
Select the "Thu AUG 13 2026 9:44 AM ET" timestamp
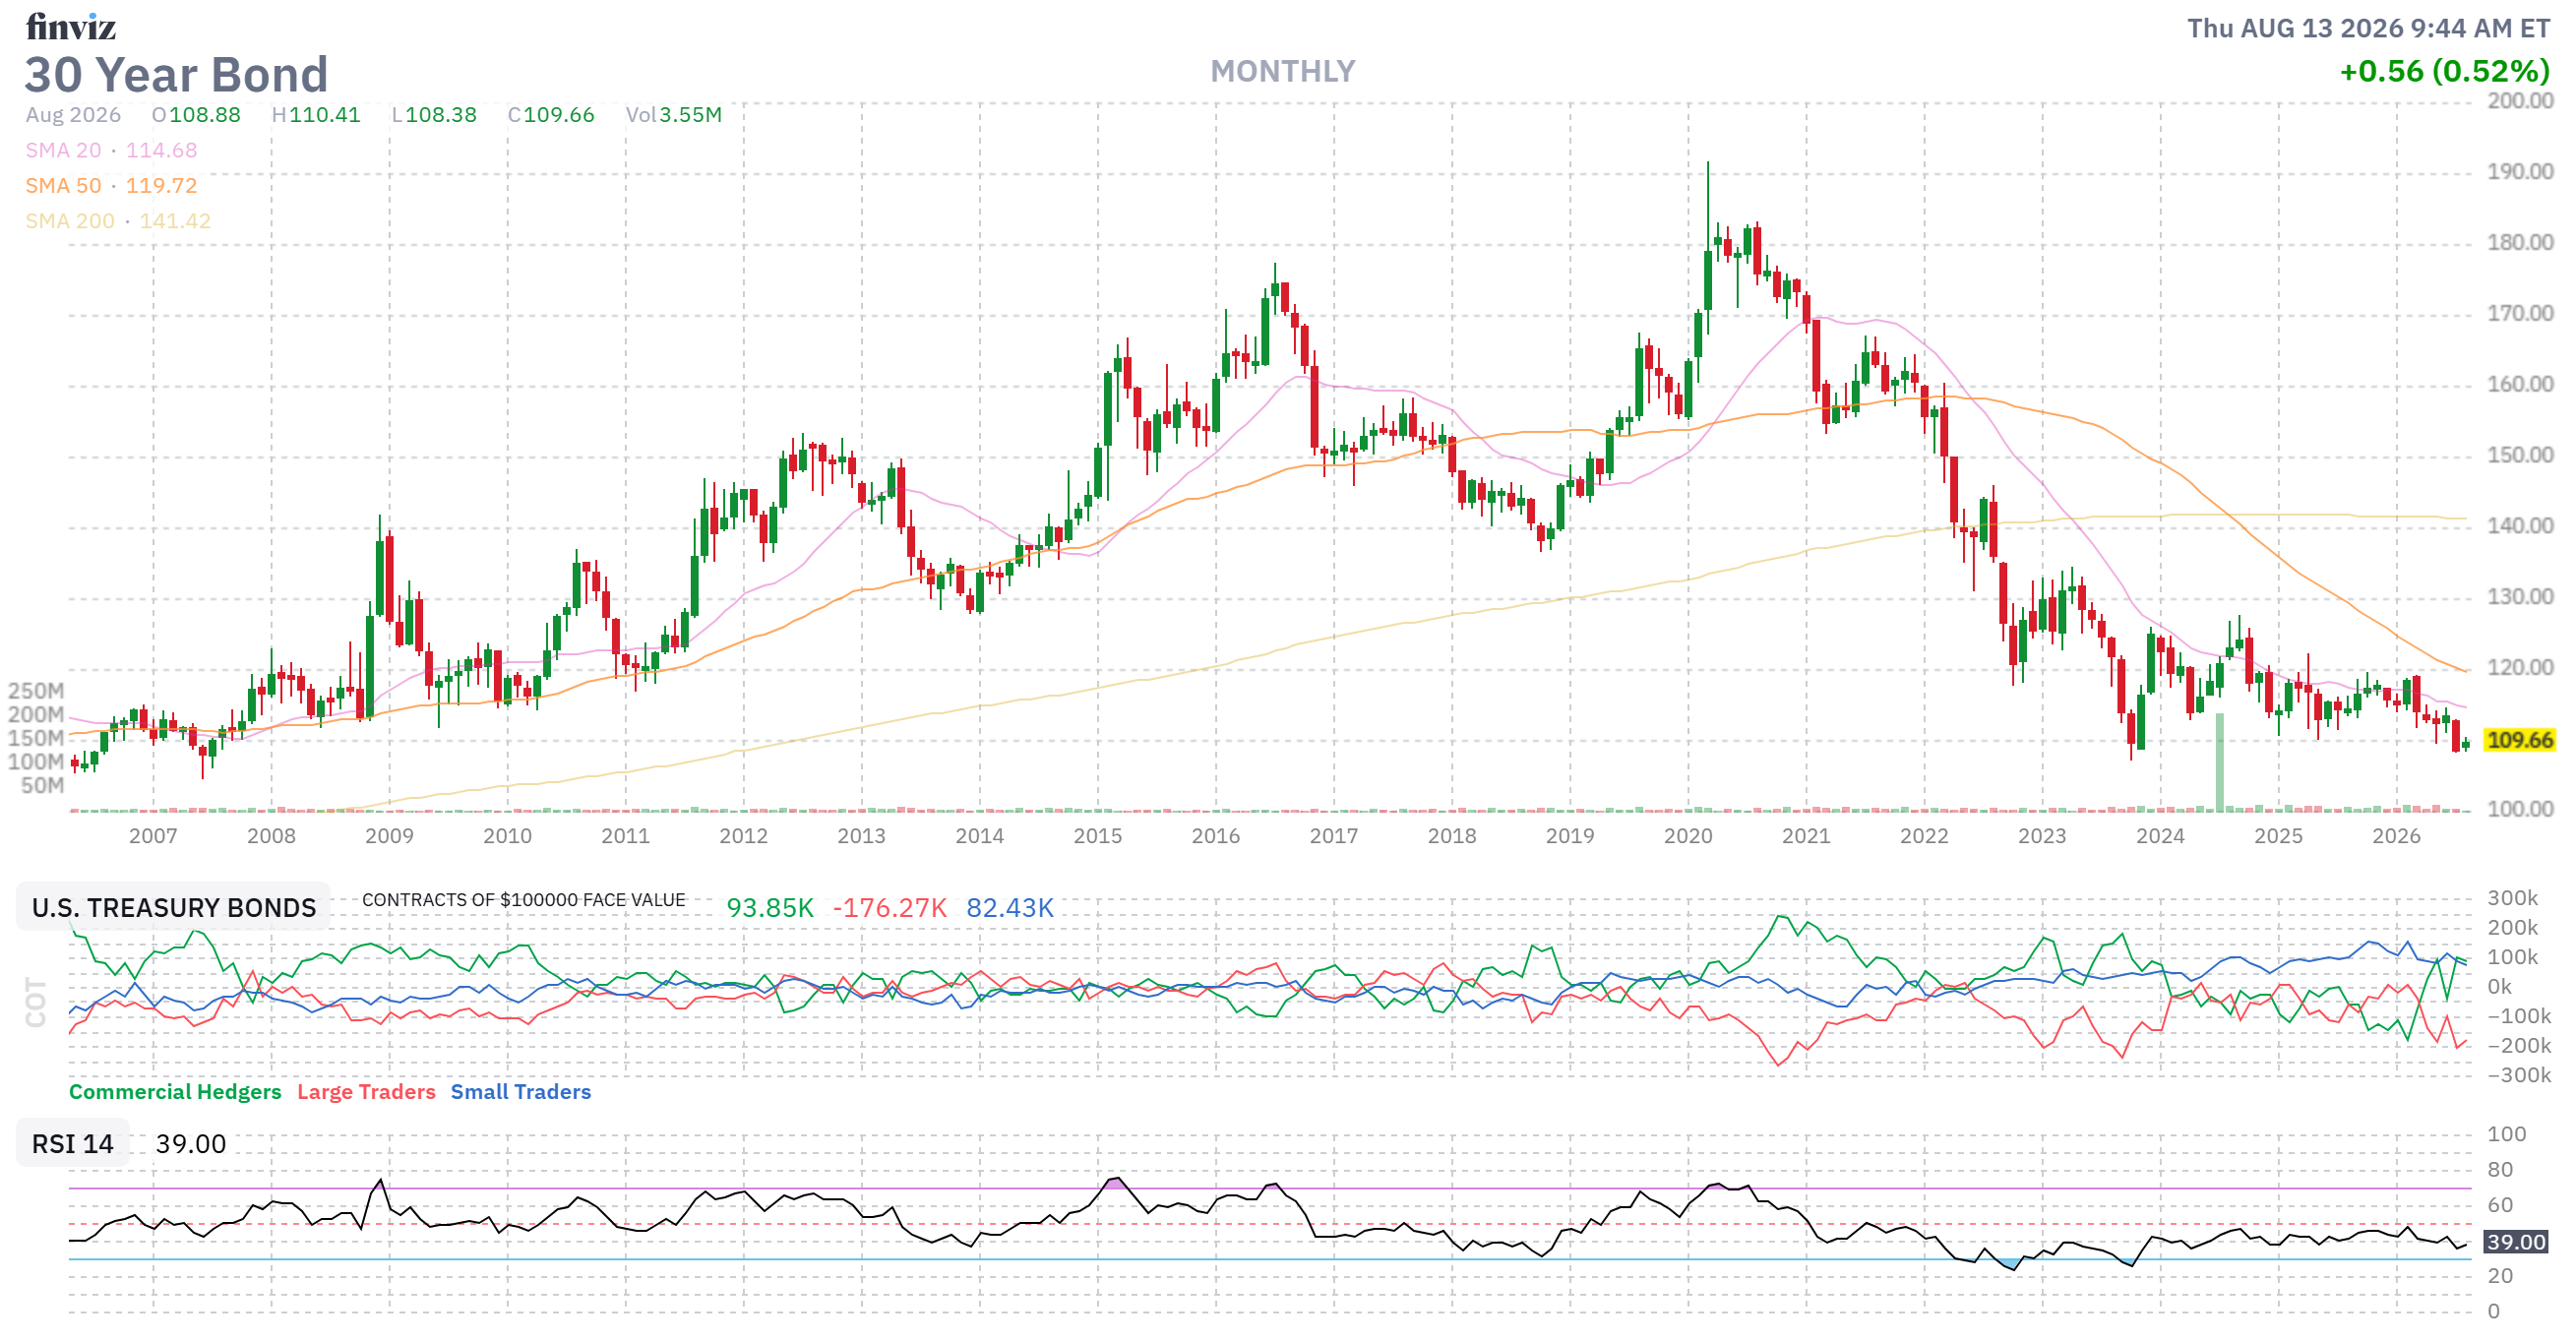(x=2368, y=28)
